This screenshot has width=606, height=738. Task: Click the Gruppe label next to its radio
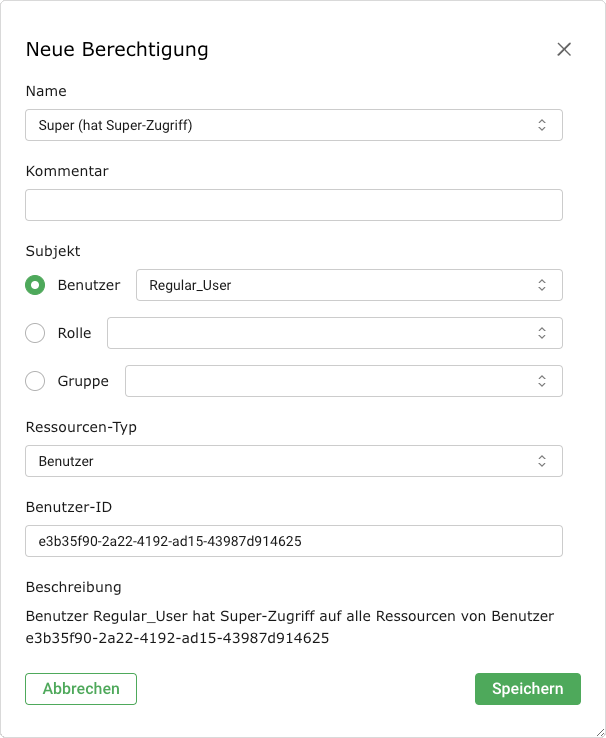[83, 381]
